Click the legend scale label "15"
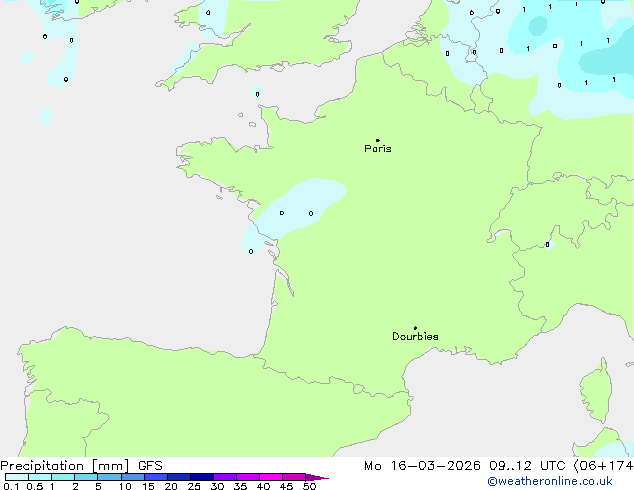The width and height of the screenshot is (634, 490). (148, 486)
